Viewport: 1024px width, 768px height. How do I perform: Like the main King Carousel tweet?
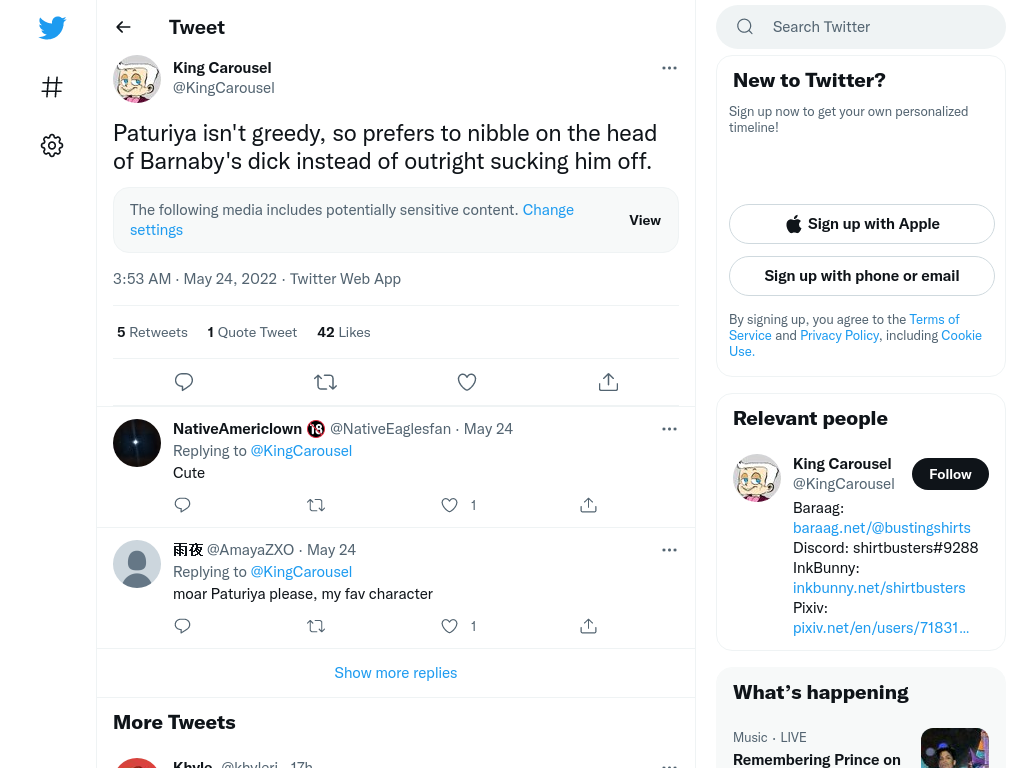click(x=466, y=381)
